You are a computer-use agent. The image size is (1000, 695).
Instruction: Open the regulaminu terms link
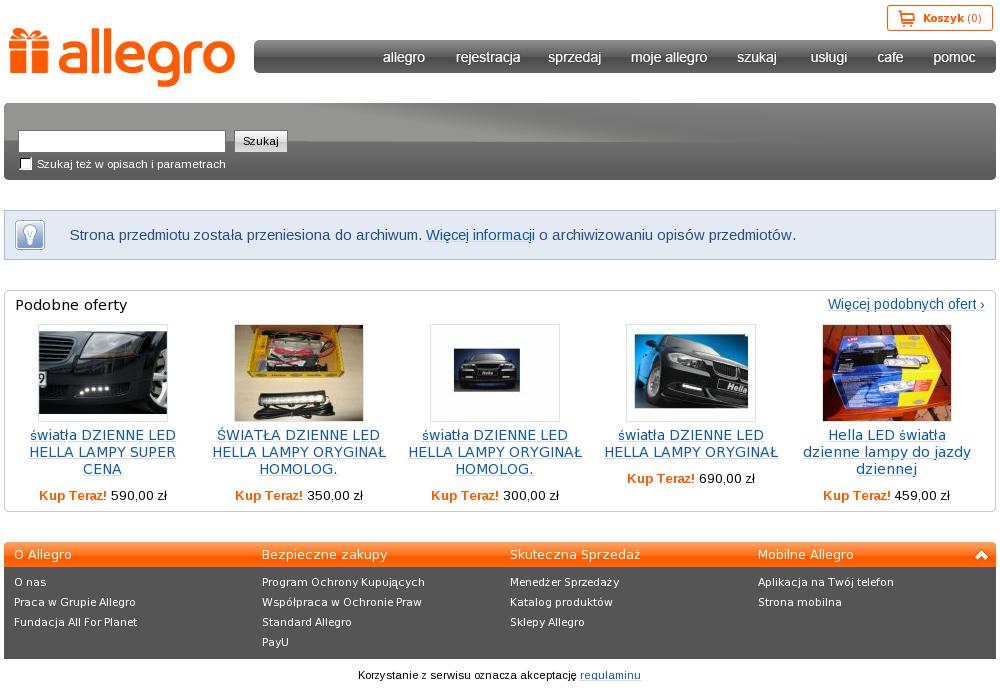(610, 675)
